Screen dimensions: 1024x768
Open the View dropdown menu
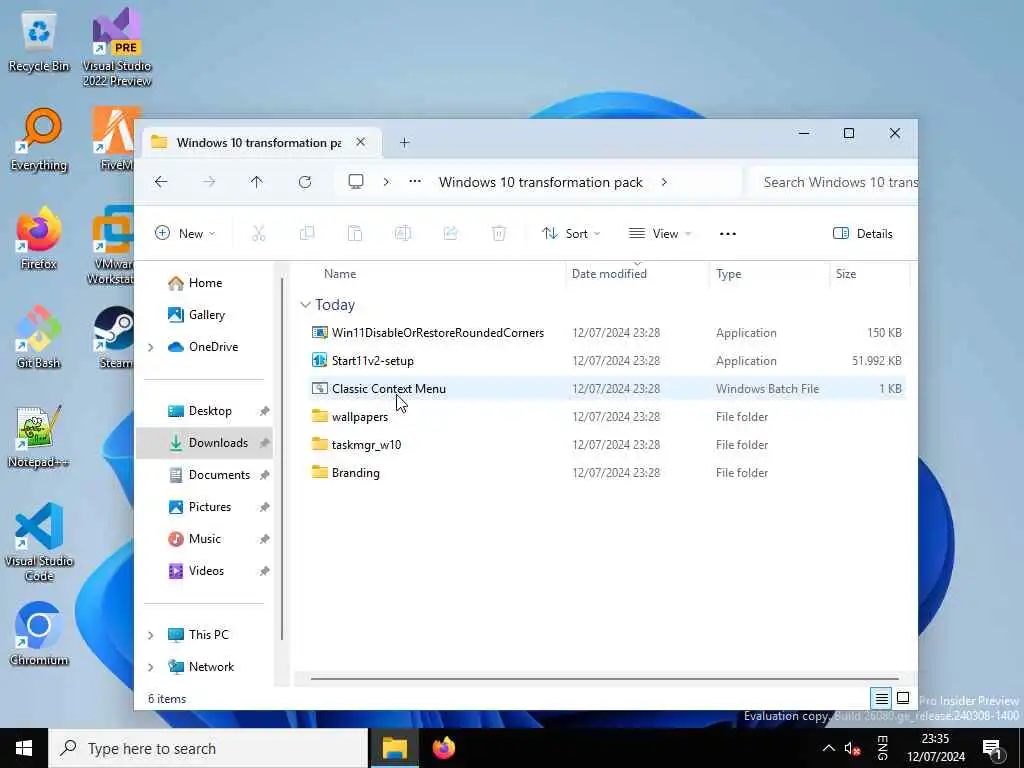(660, 233)
